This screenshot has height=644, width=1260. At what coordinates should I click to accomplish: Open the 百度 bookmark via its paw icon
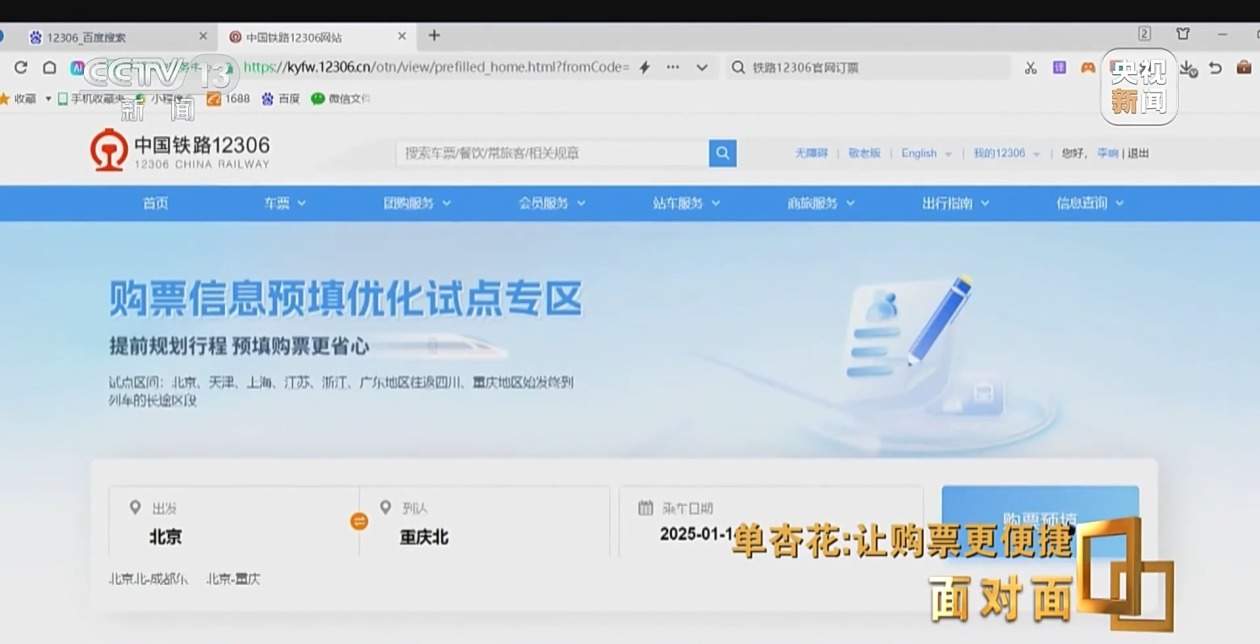(267, 99)
